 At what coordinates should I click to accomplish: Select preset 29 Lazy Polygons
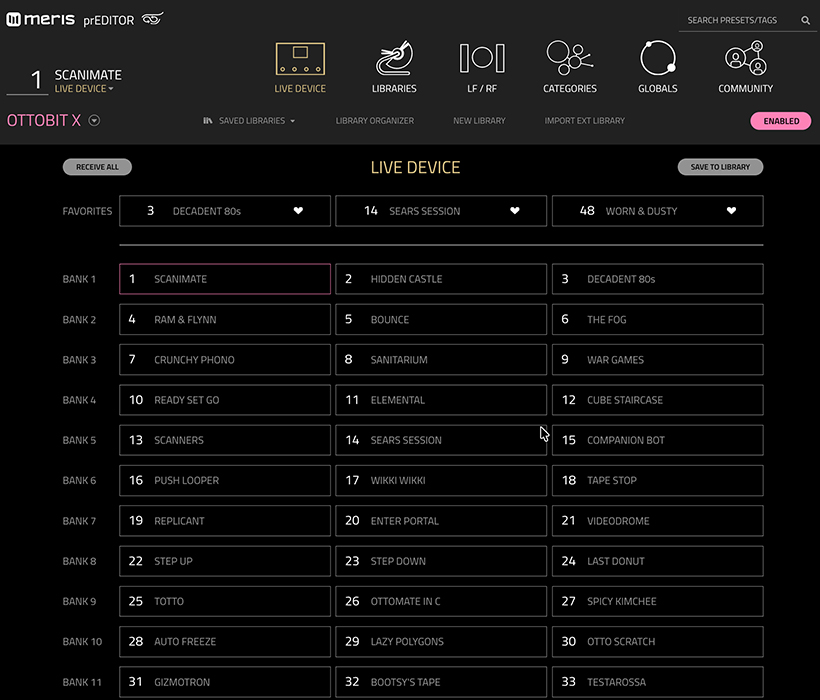tap(441, 641)
